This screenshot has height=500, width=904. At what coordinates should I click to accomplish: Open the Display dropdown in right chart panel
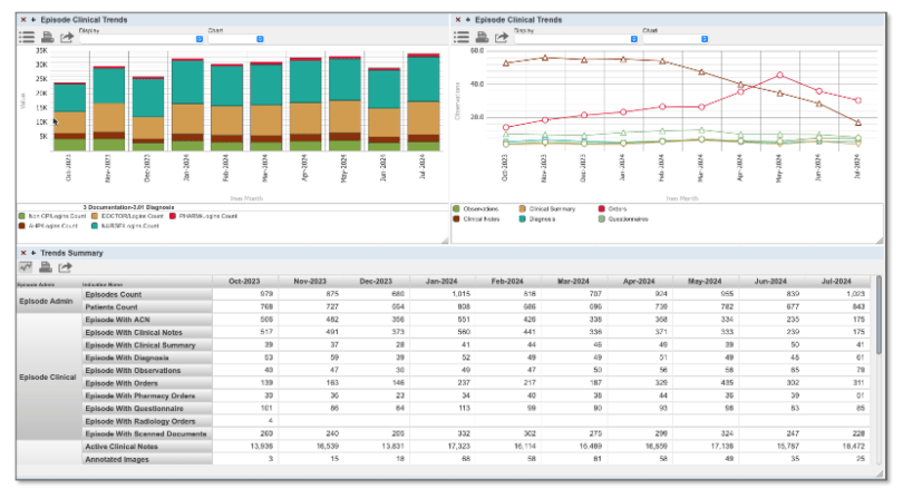(576, 39)
